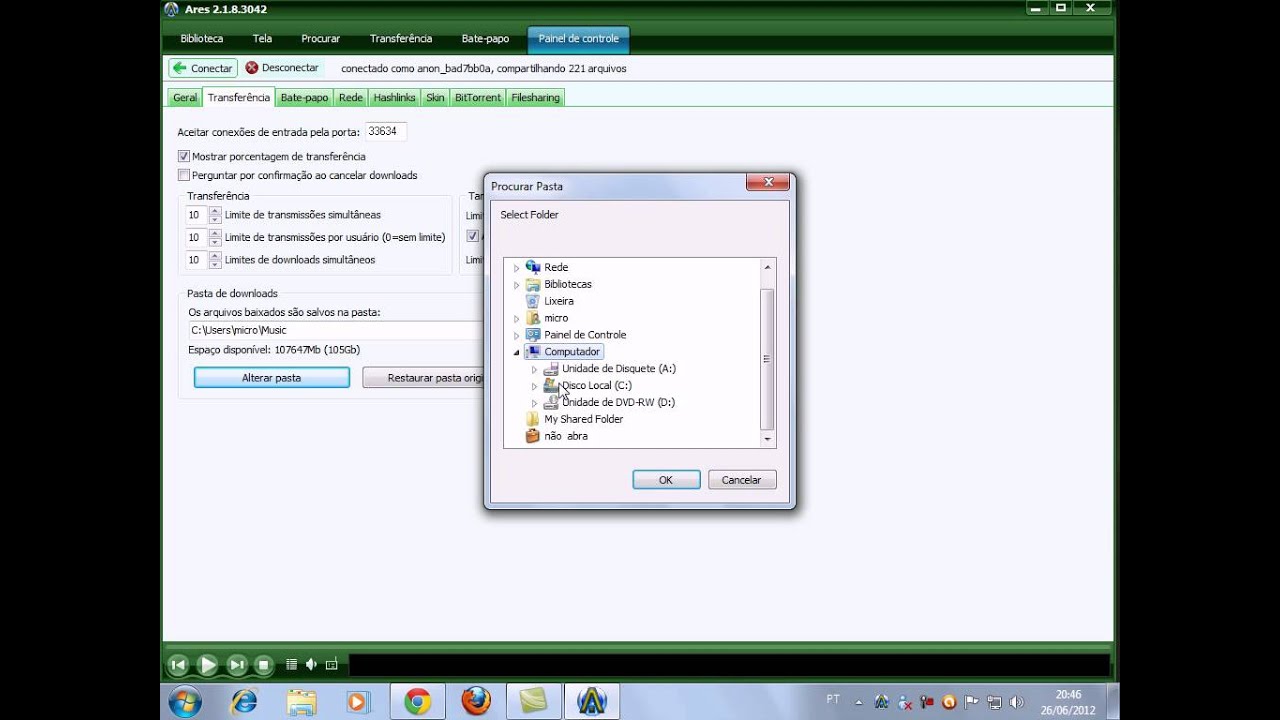The width and height of the screenshot is (1280, 720).
Task: Click the clock showing 20:46
Action: coord(1068,694)
